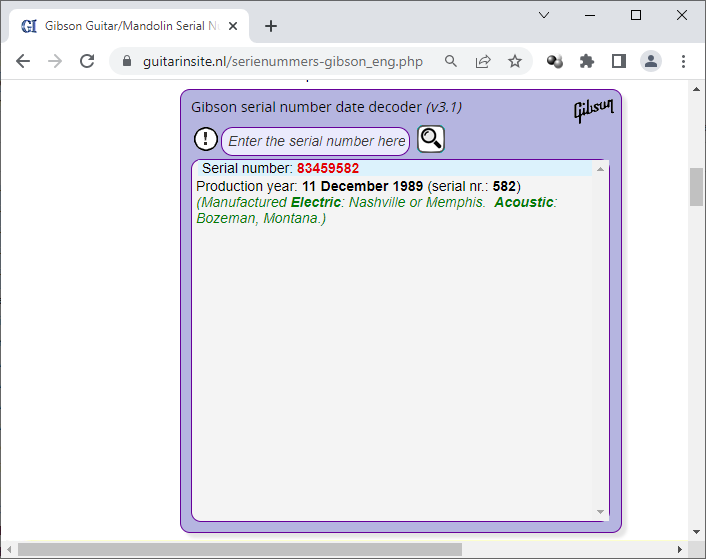This screenshot has width=706, height=559.
Task: Open the zoom search icon in address bar
Action: click(x=451, y=61)
